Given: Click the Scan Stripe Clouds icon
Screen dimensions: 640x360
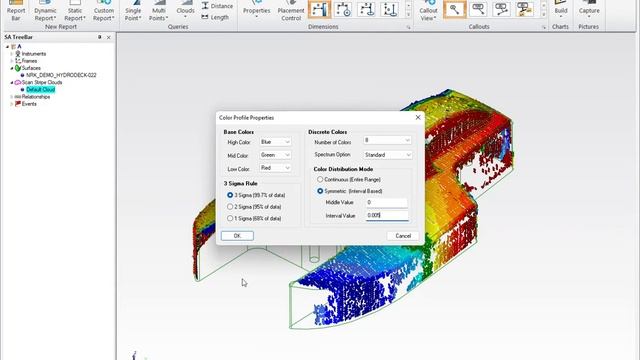Looking at the screenshot, I should coord(18,82).
